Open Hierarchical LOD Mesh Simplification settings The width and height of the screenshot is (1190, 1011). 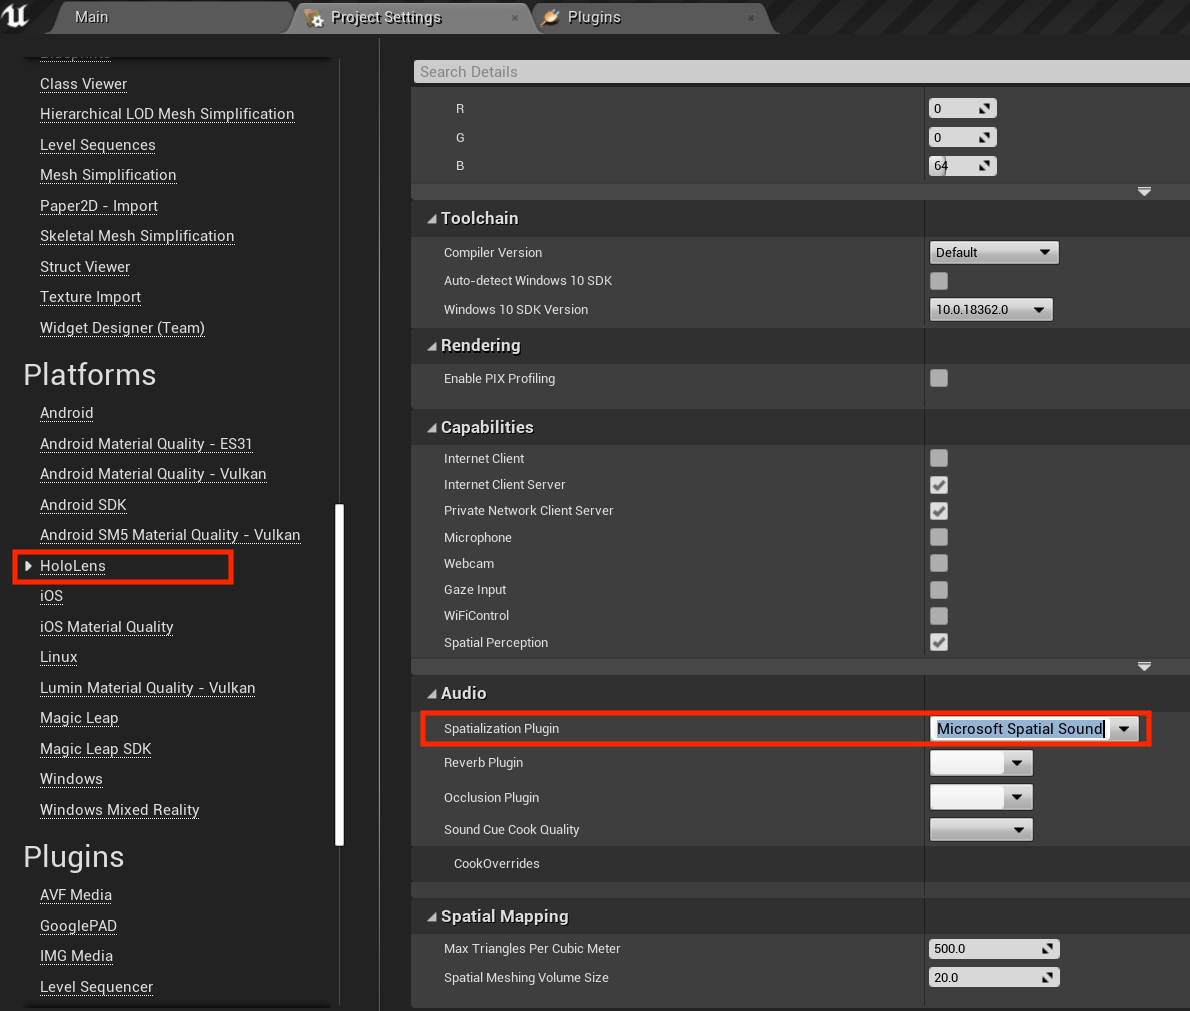tap(167, 114)
